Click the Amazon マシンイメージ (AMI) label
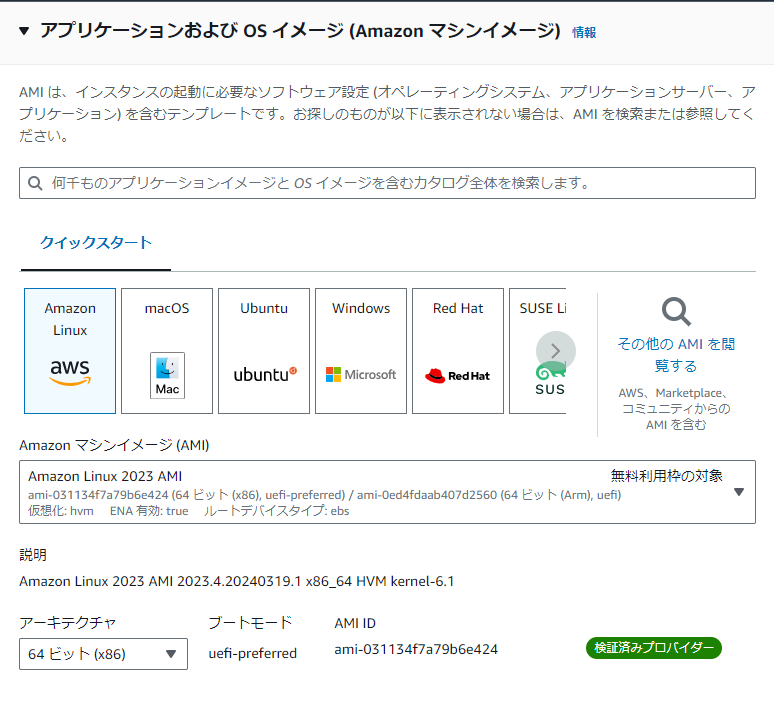This screenshot has height=719, width=774. point(114,445)
